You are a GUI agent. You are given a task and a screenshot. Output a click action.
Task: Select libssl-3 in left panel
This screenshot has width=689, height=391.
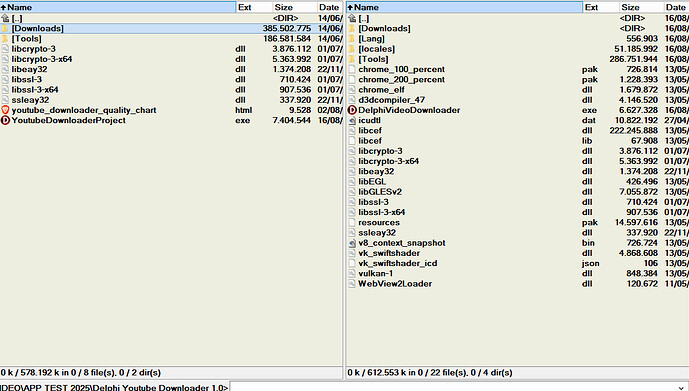(27, 80)
